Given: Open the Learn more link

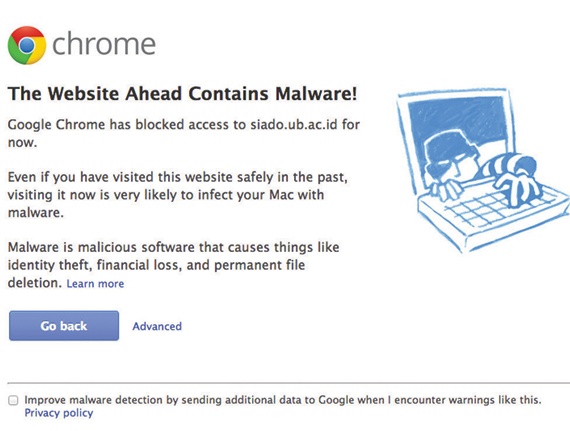Looking at the screenshot, I should 95,283.
